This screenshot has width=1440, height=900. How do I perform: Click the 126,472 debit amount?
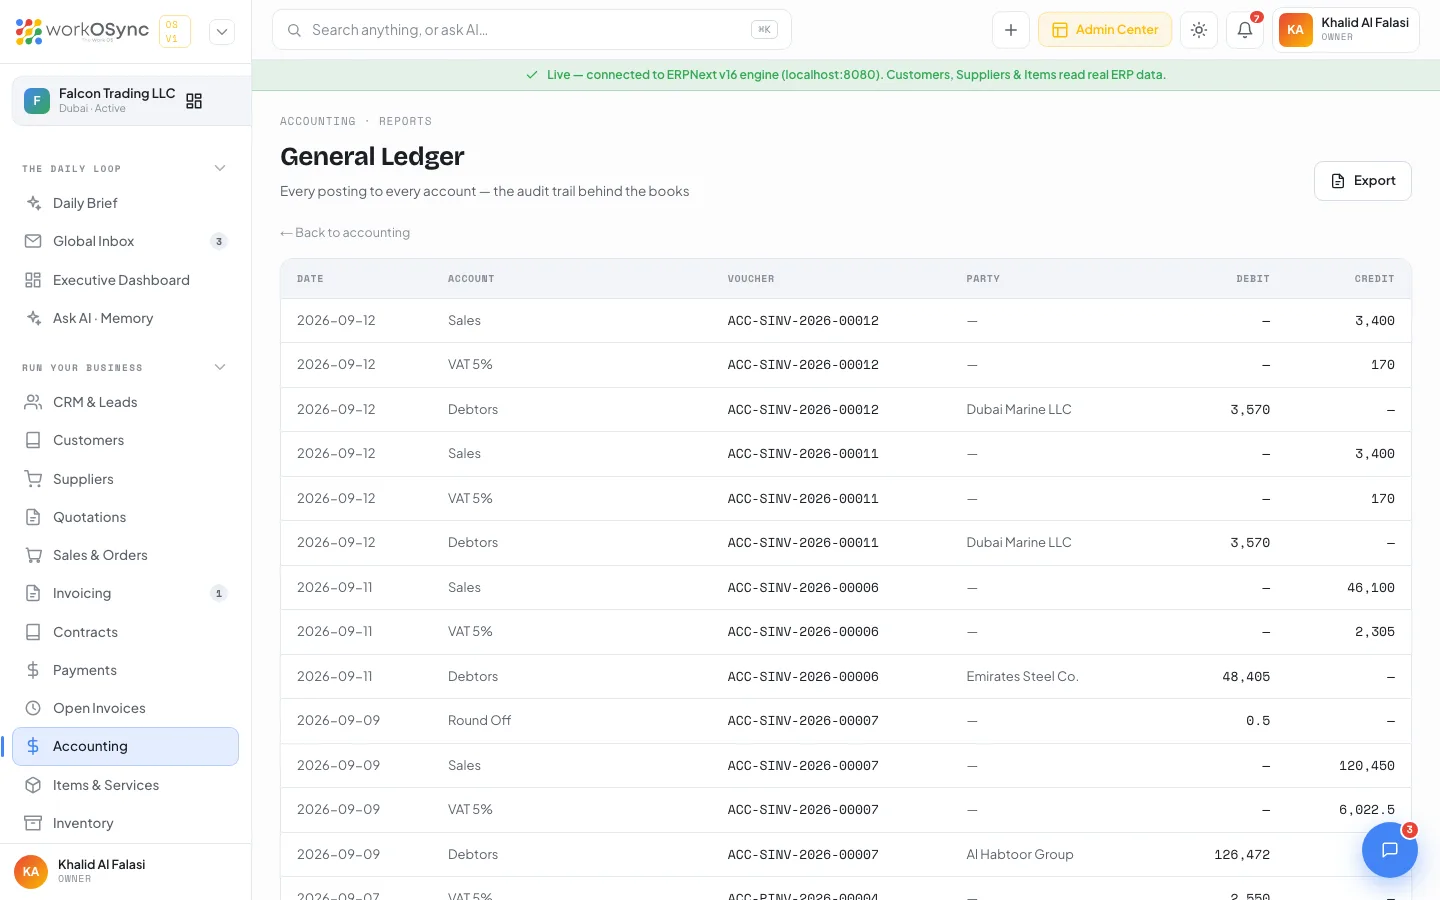(x=1242, y=855)
